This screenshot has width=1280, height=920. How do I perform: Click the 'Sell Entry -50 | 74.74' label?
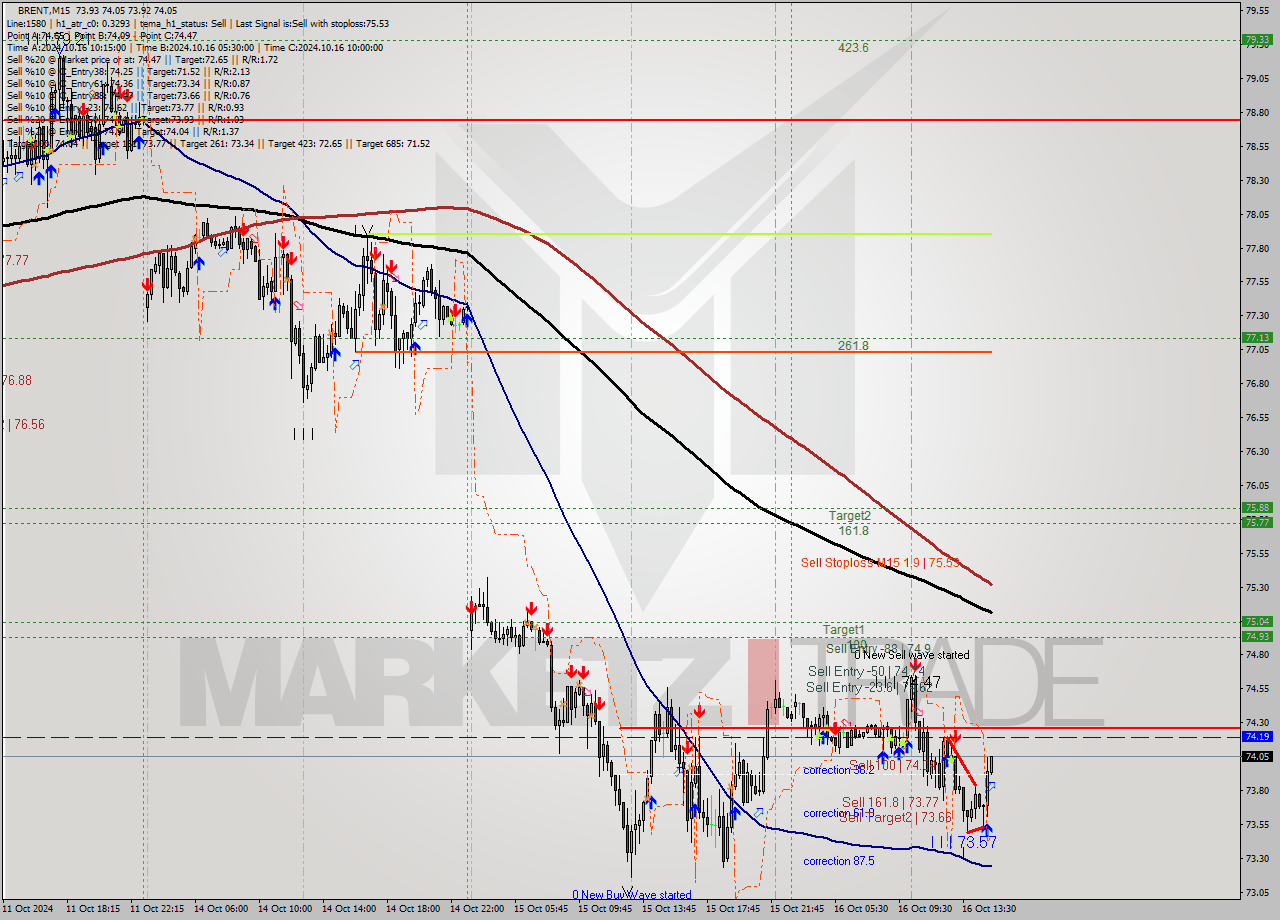tap(866, 671)
